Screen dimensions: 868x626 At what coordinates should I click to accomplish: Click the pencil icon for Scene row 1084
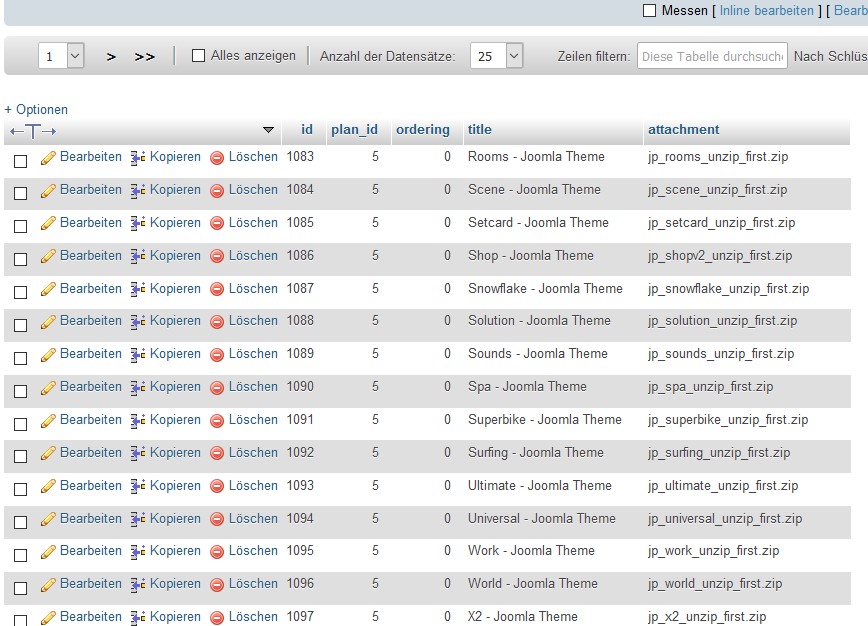click(x=48, y=191)
